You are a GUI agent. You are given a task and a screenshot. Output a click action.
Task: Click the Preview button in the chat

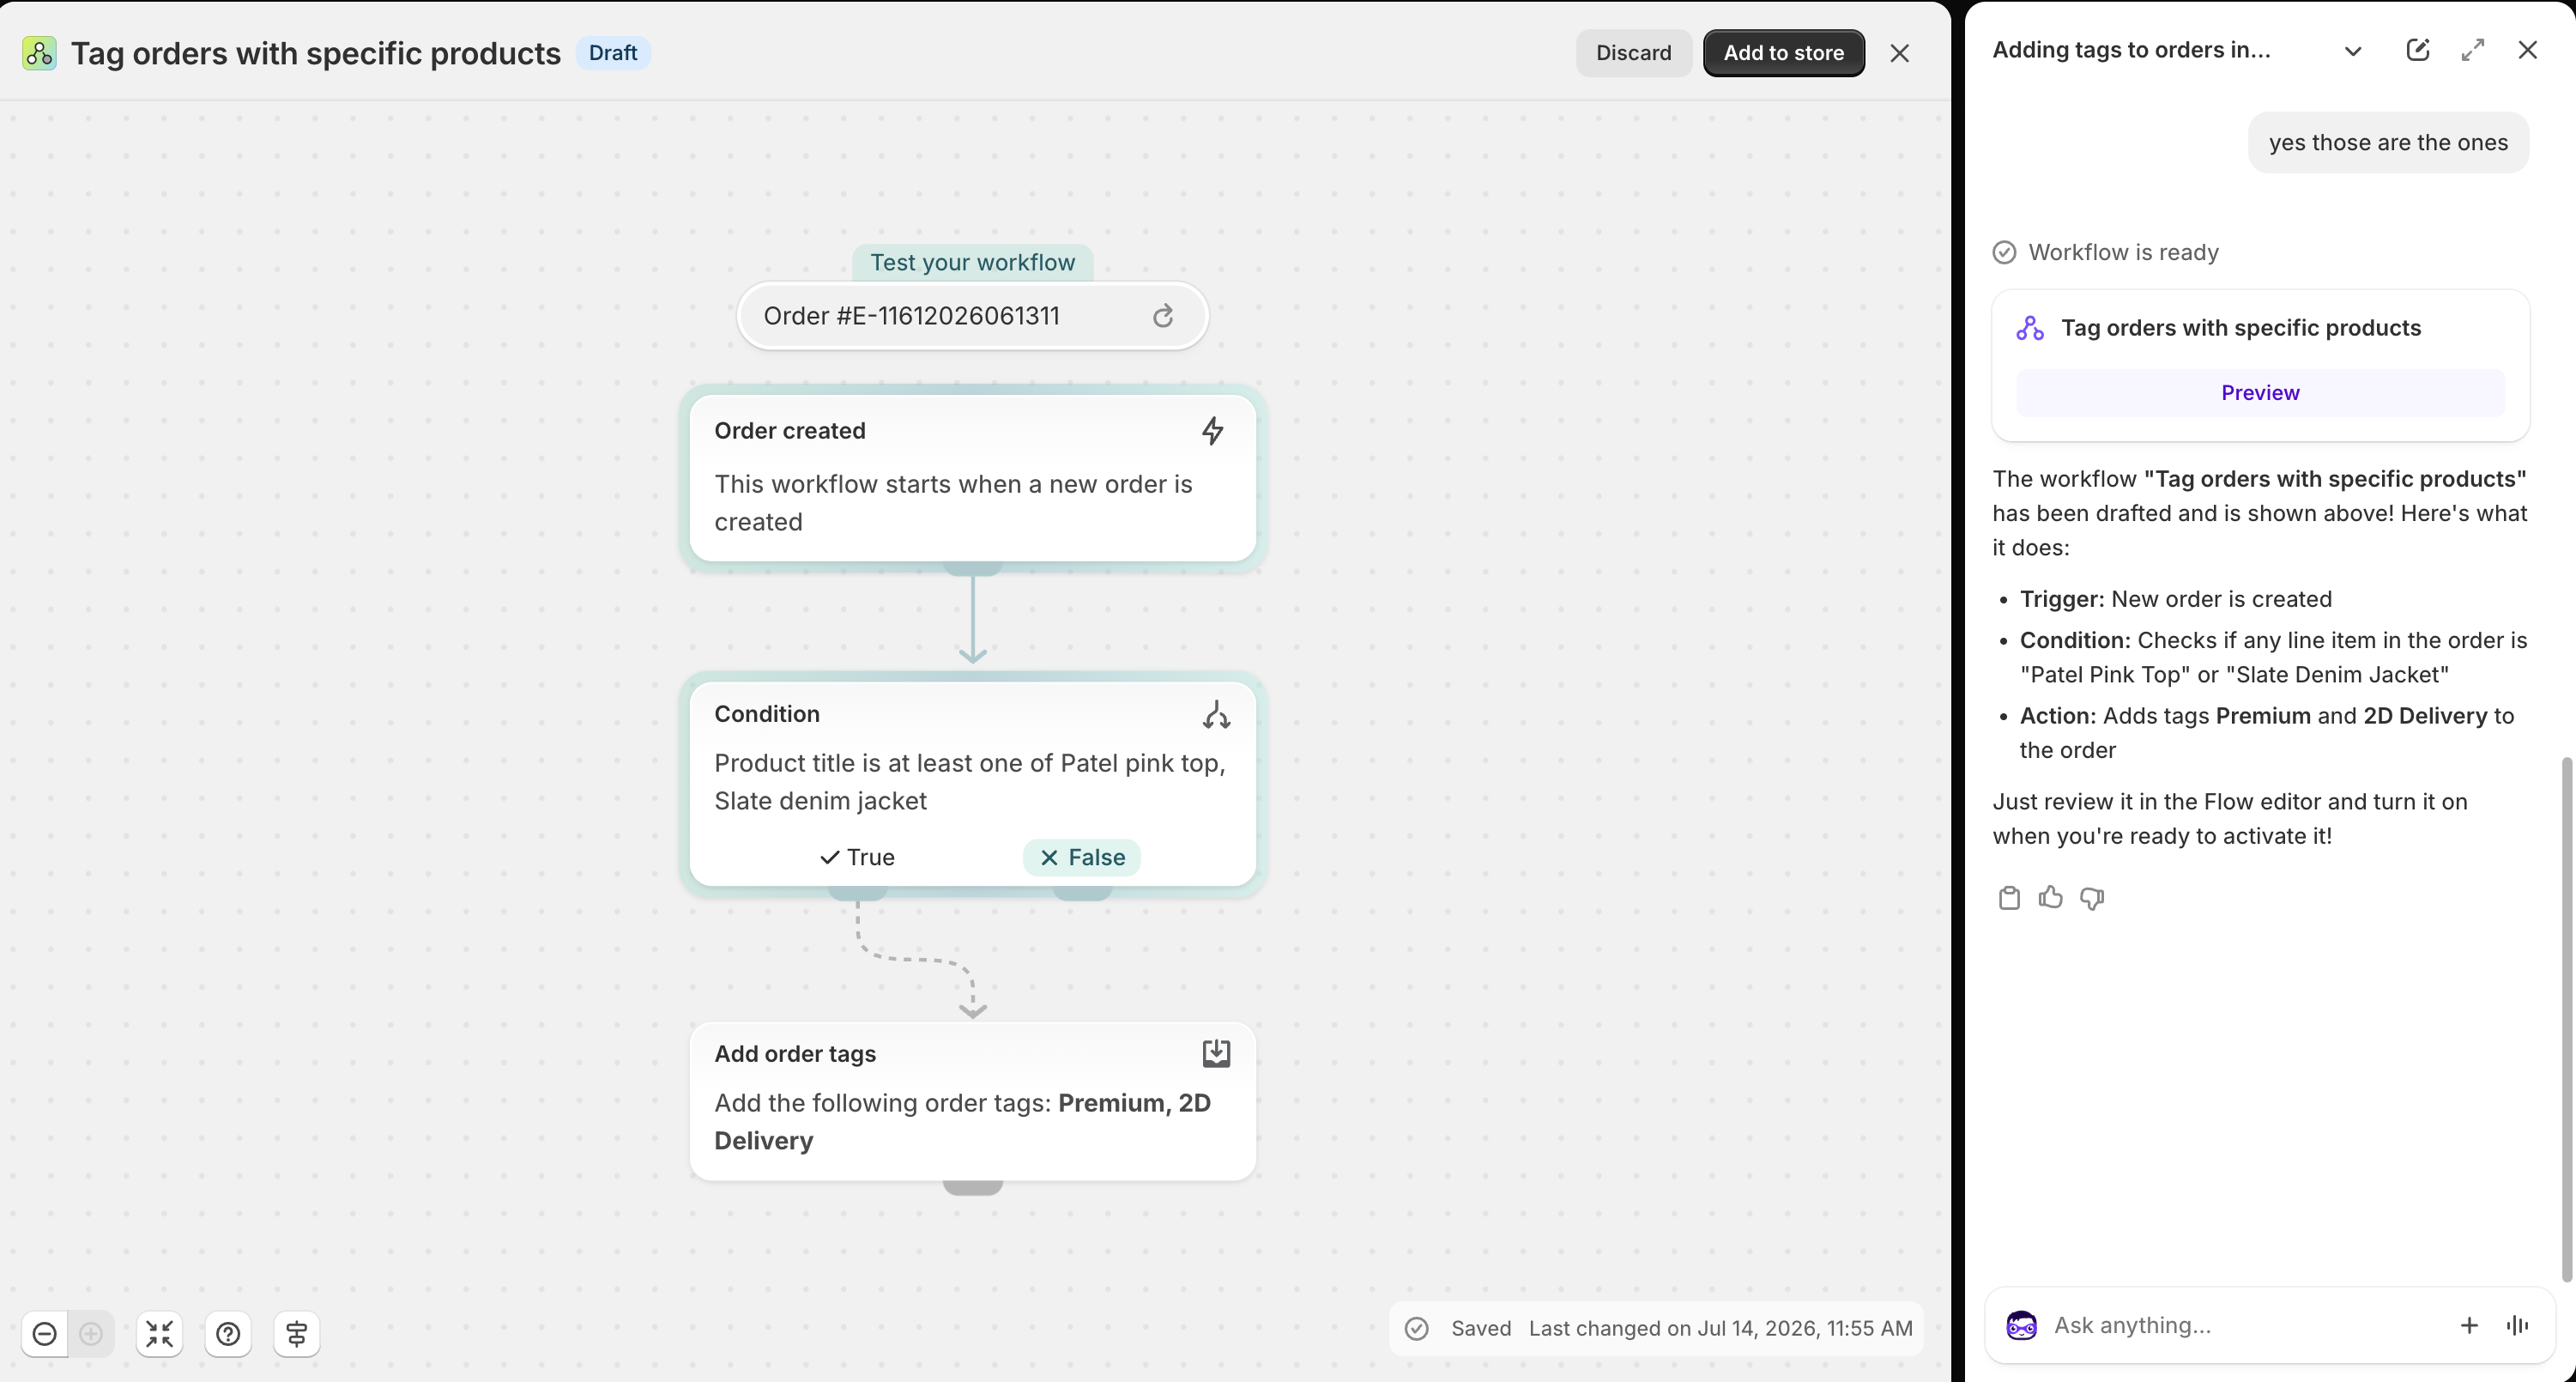2260,393
